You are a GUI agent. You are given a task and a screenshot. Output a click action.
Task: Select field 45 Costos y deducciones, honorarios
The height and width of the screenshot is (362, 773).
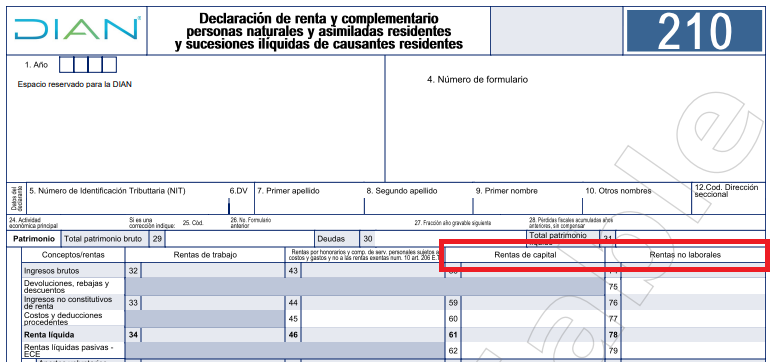point(373,318)
